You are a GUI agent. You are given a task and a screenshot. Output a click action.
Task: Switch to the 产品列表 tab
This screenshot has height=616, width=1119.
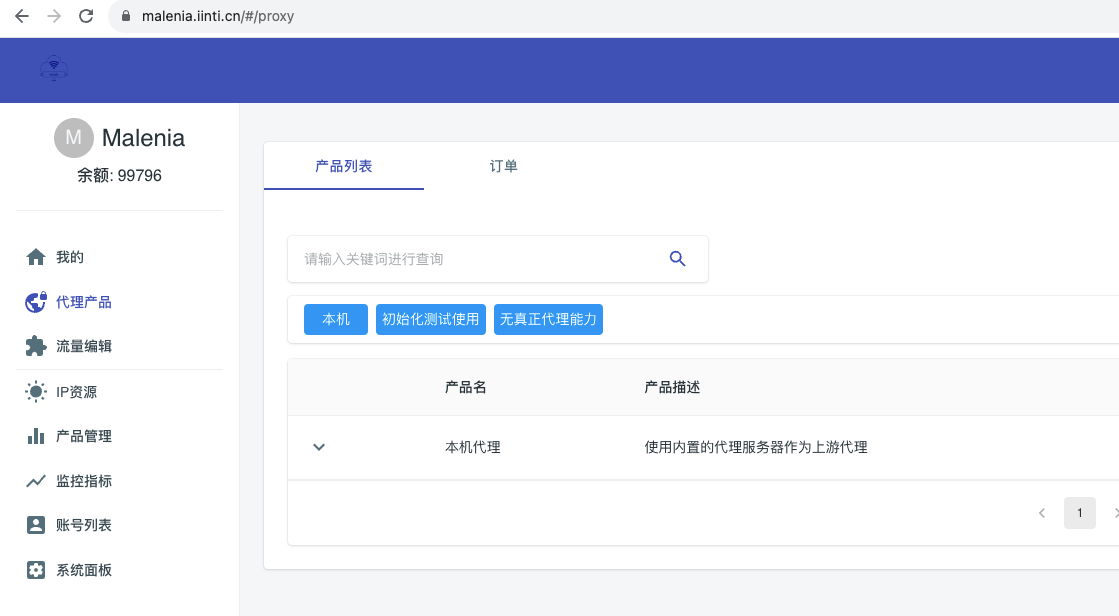click(343, 166)
